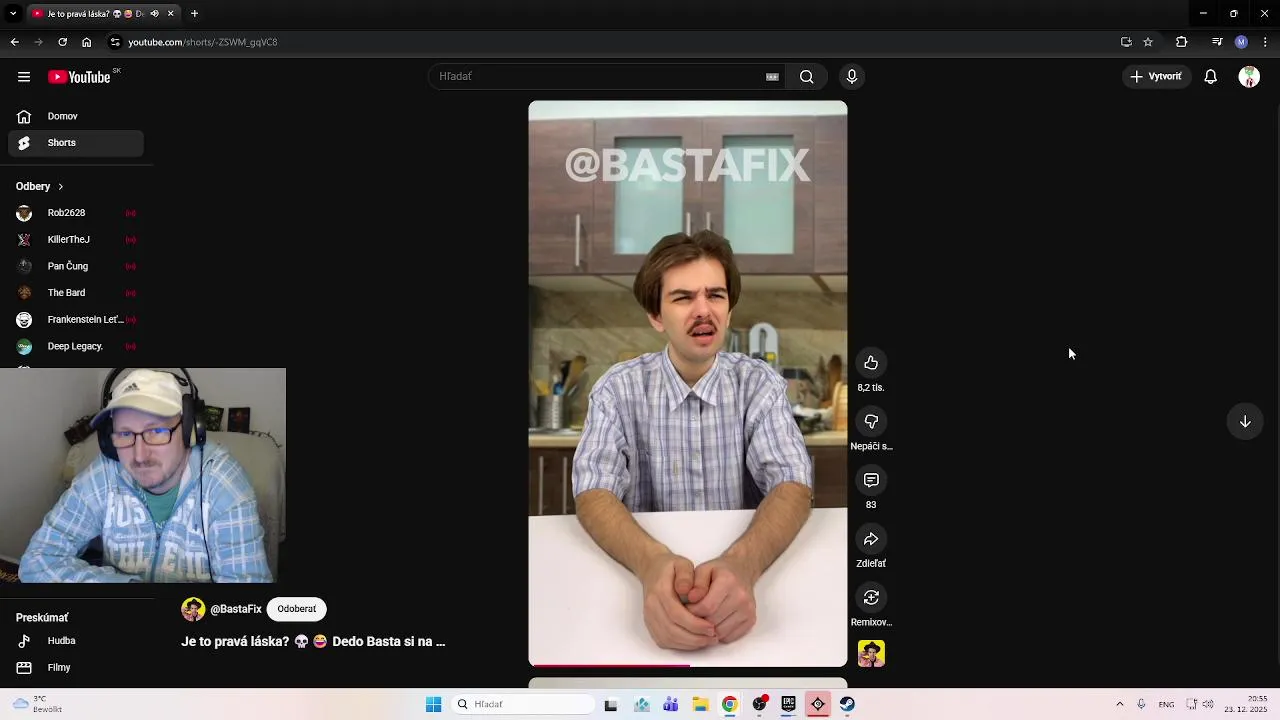Dislike the short with thumbs down

click(871, 422)
